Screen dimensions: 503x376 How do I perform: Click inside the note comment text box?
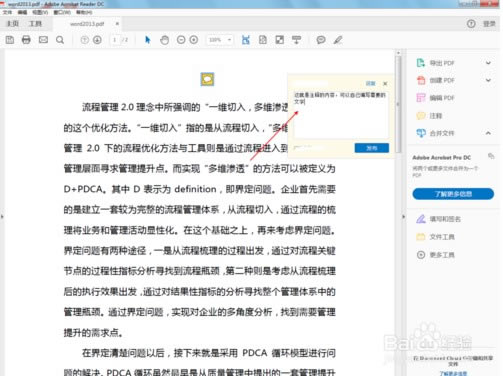coord(341,114)
